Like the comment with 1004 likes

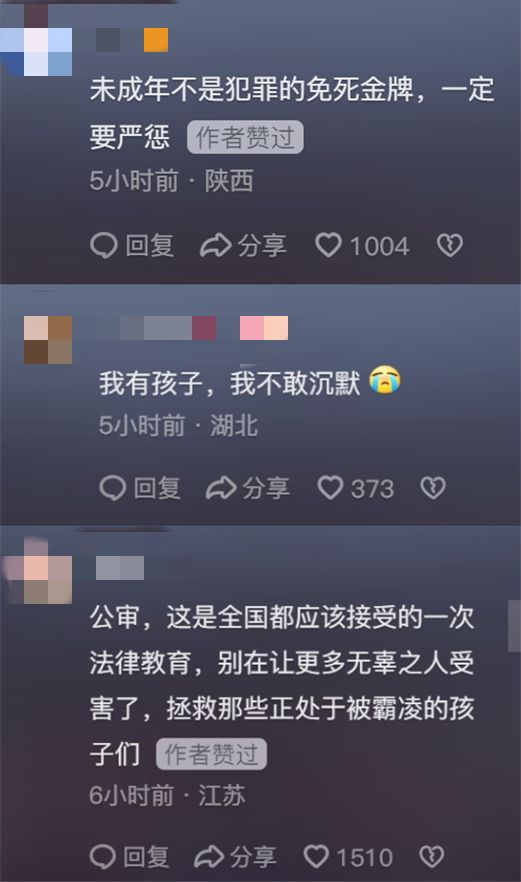coord(362,246)
